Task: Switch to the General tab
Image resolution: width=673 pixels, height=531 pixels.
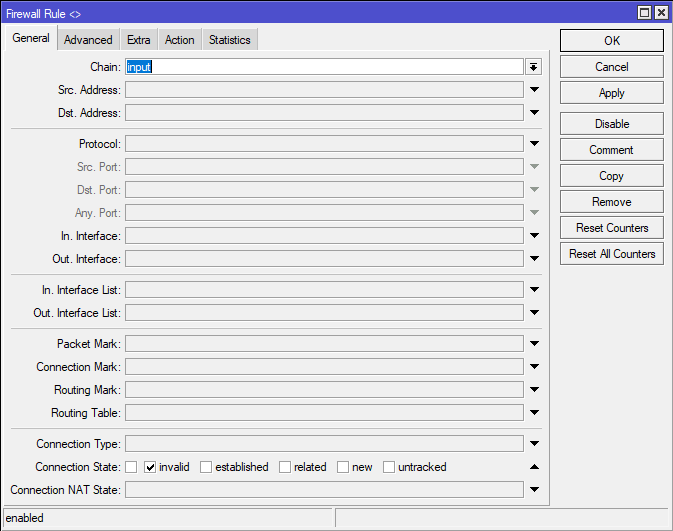Action: point(31,38)
